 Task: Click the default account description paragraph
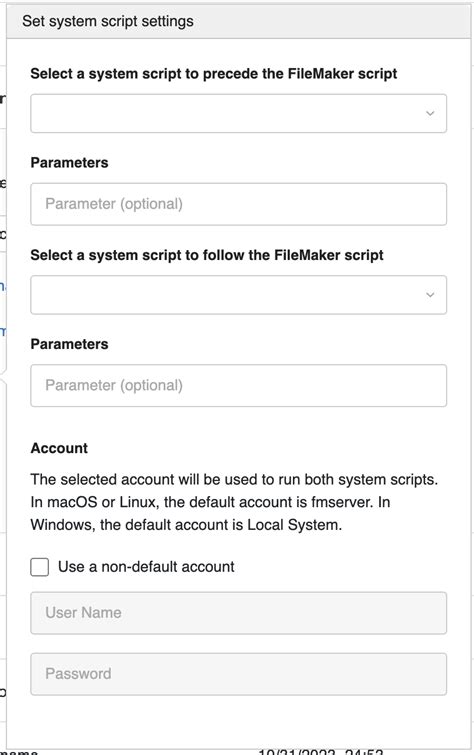click(x=234, y=502)
